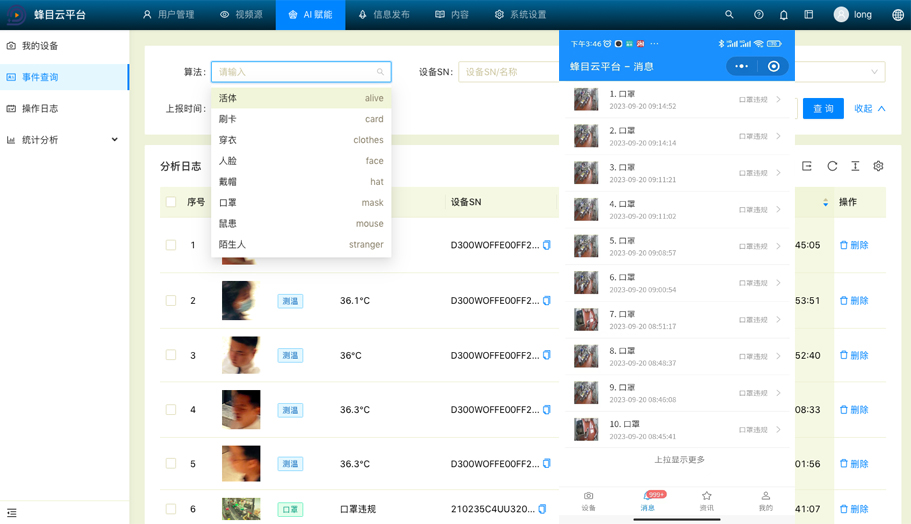Click the sort arrows in table header
The height and width of the screenshot is (524, 911).
tap(826, 202)
